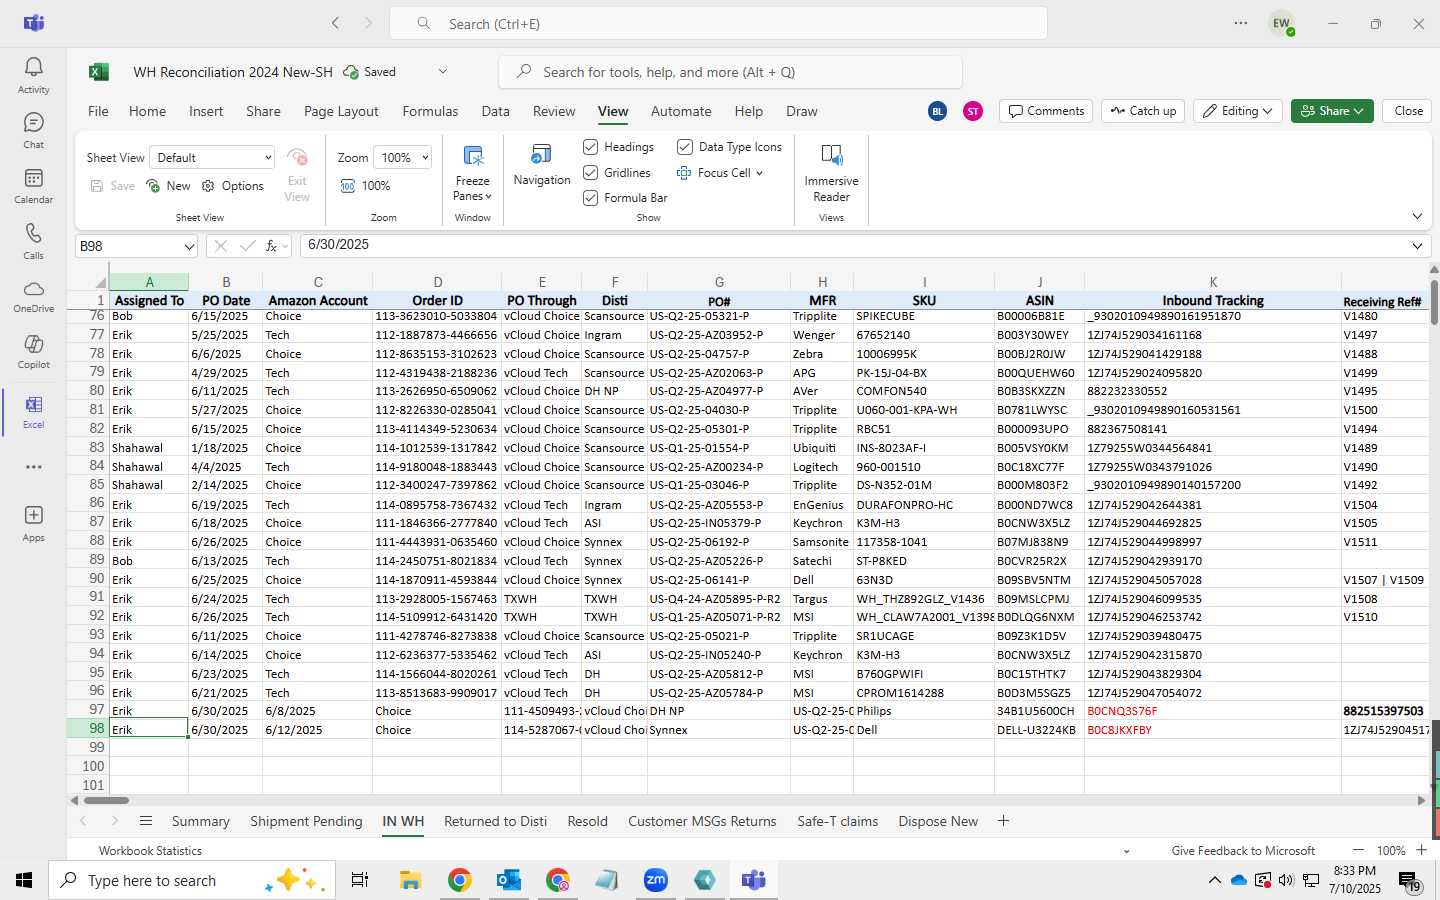Show more apps with the ellipsis icon

33,467
